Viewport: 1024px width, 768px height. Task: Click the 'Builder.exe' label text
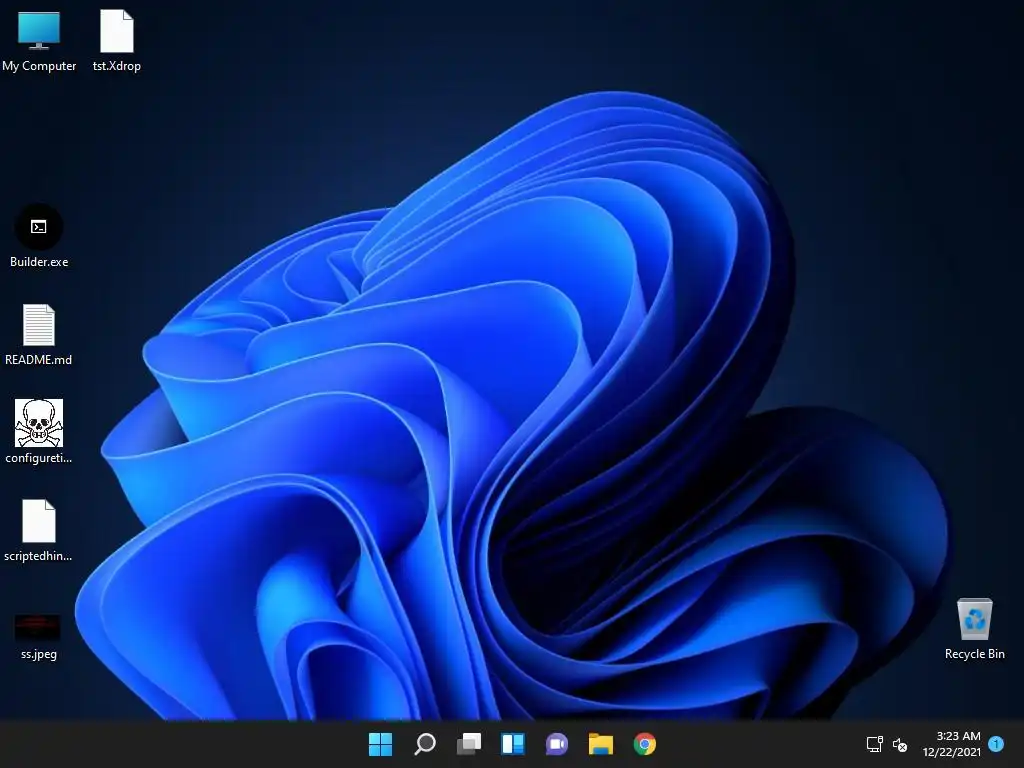[39, 262]
